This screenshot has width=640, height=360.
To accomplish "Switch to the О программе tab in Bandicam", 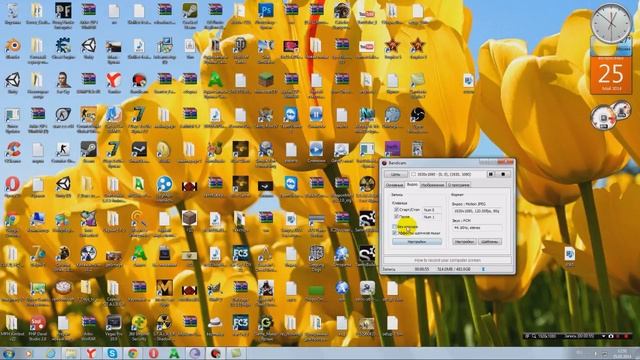I will [x=459, y=185].
